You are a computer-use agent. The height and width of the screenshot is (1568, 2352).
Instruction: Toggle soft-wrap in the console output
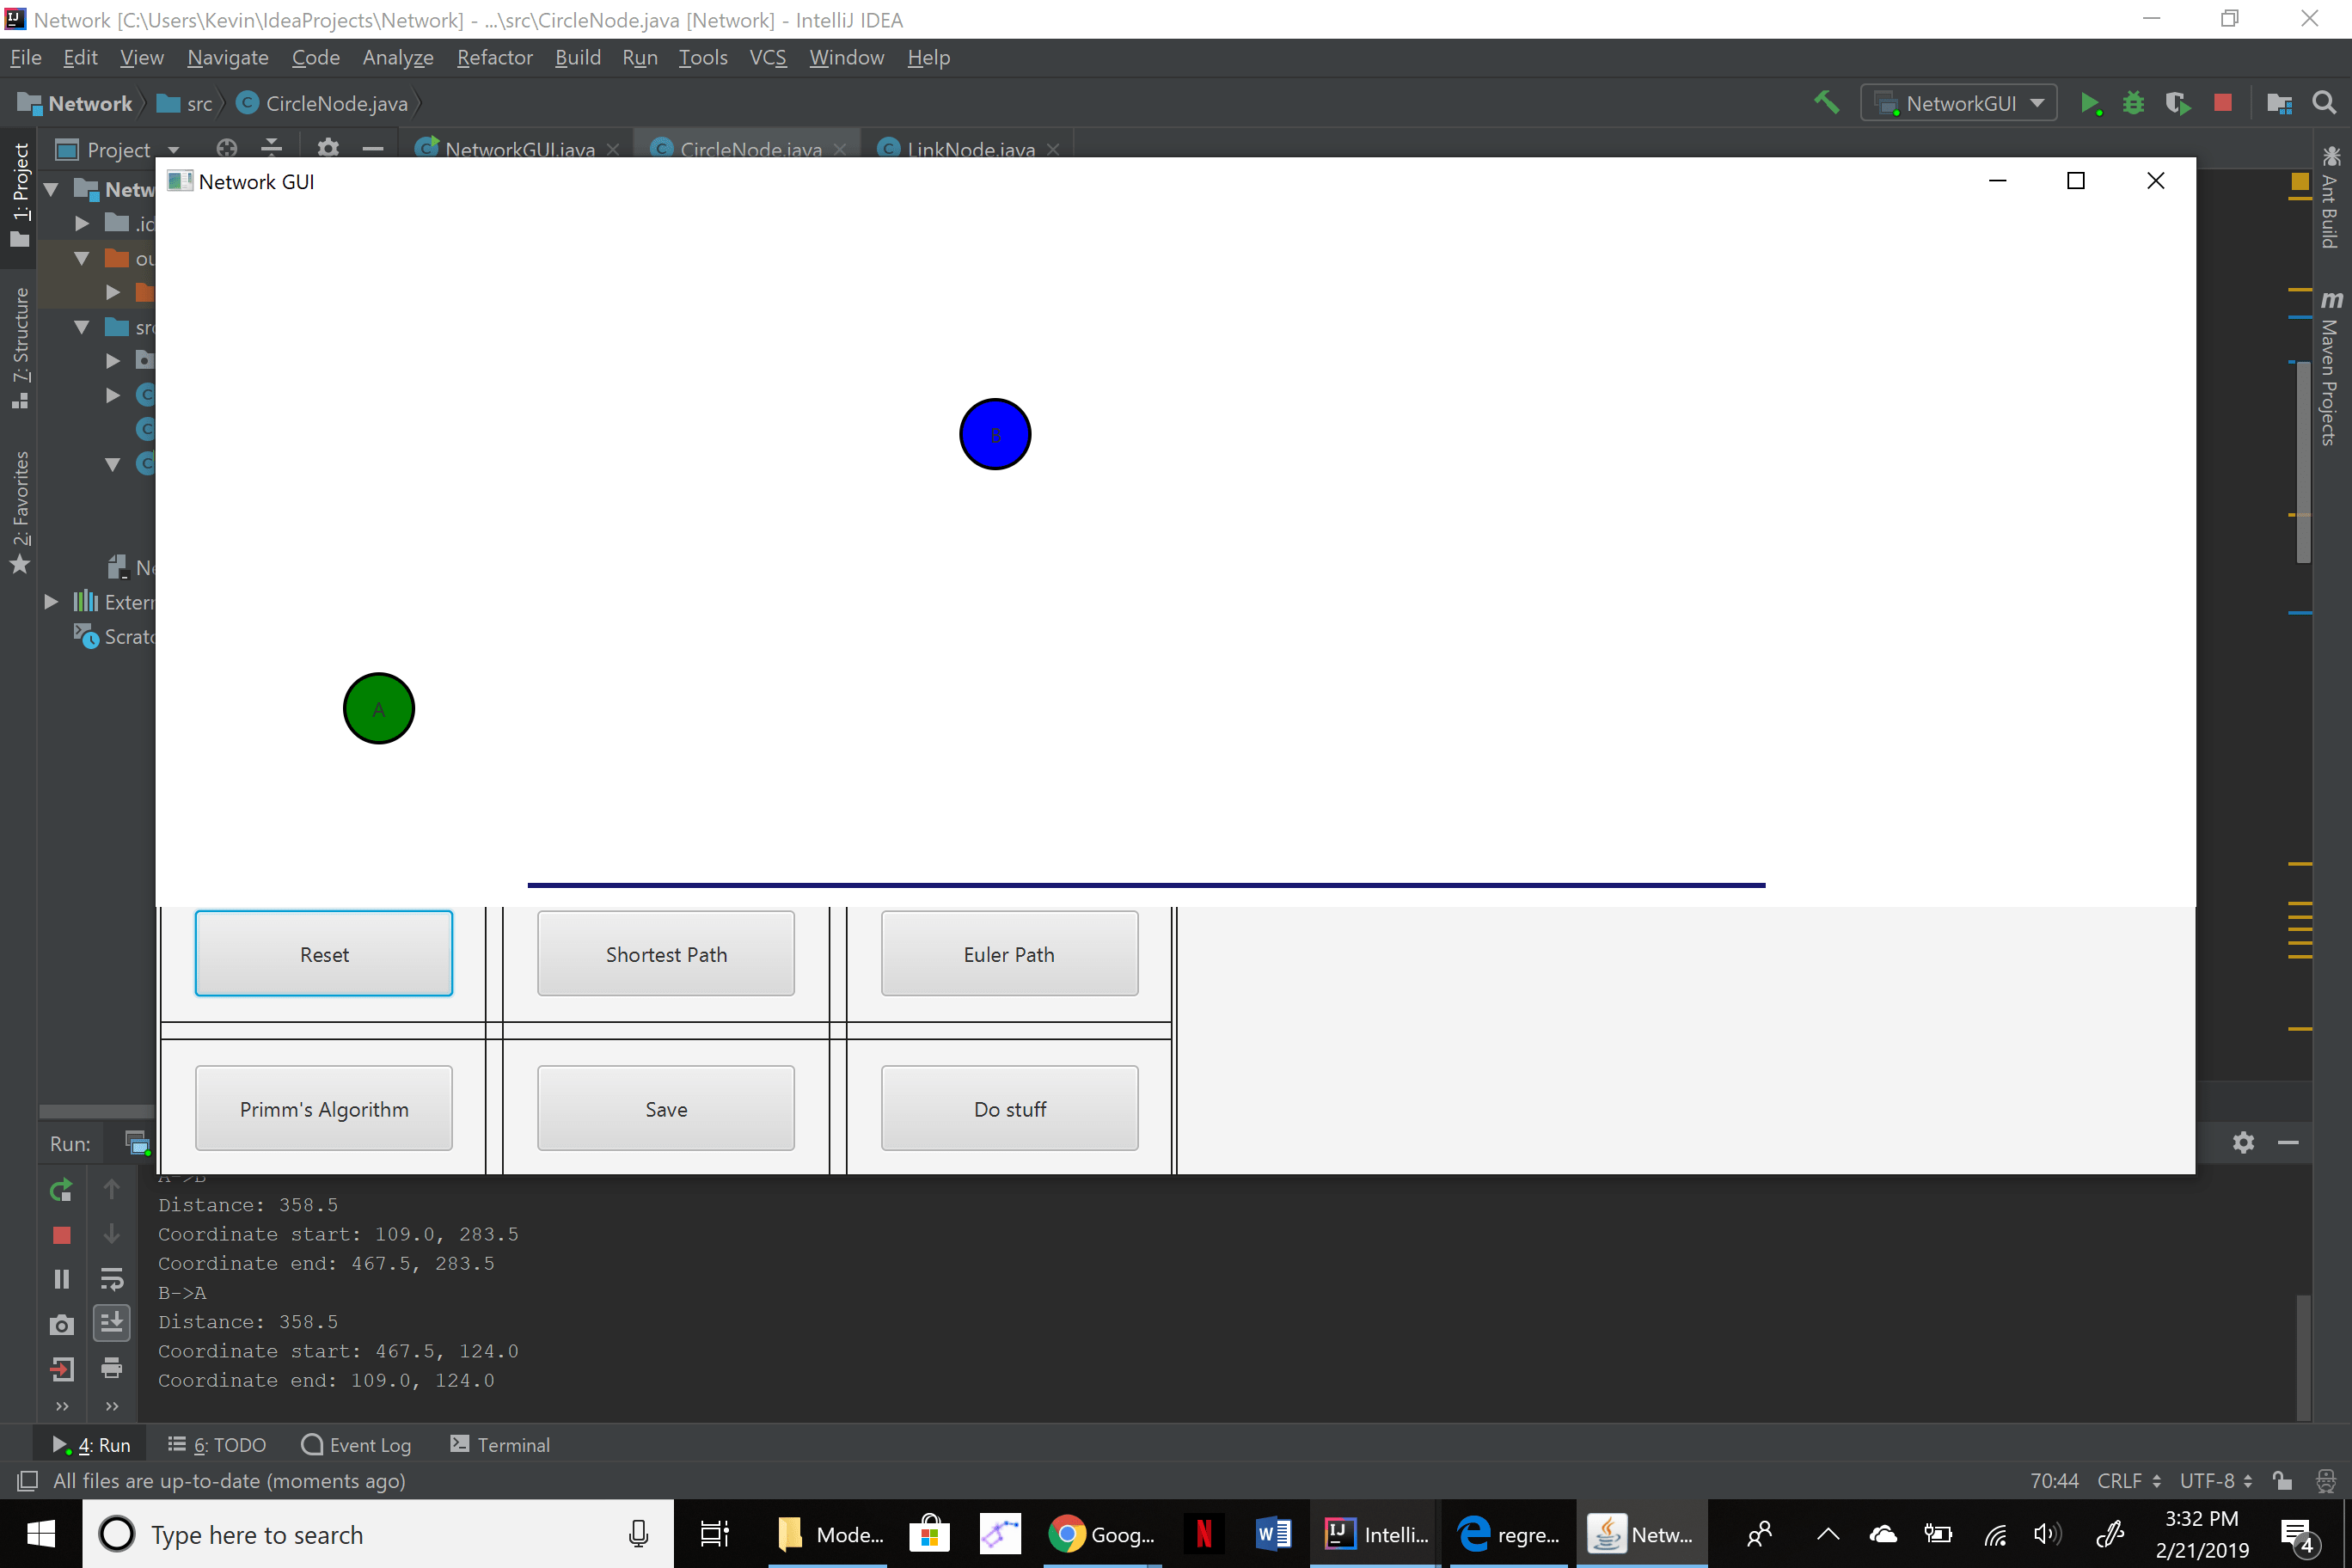(111, 1279)
